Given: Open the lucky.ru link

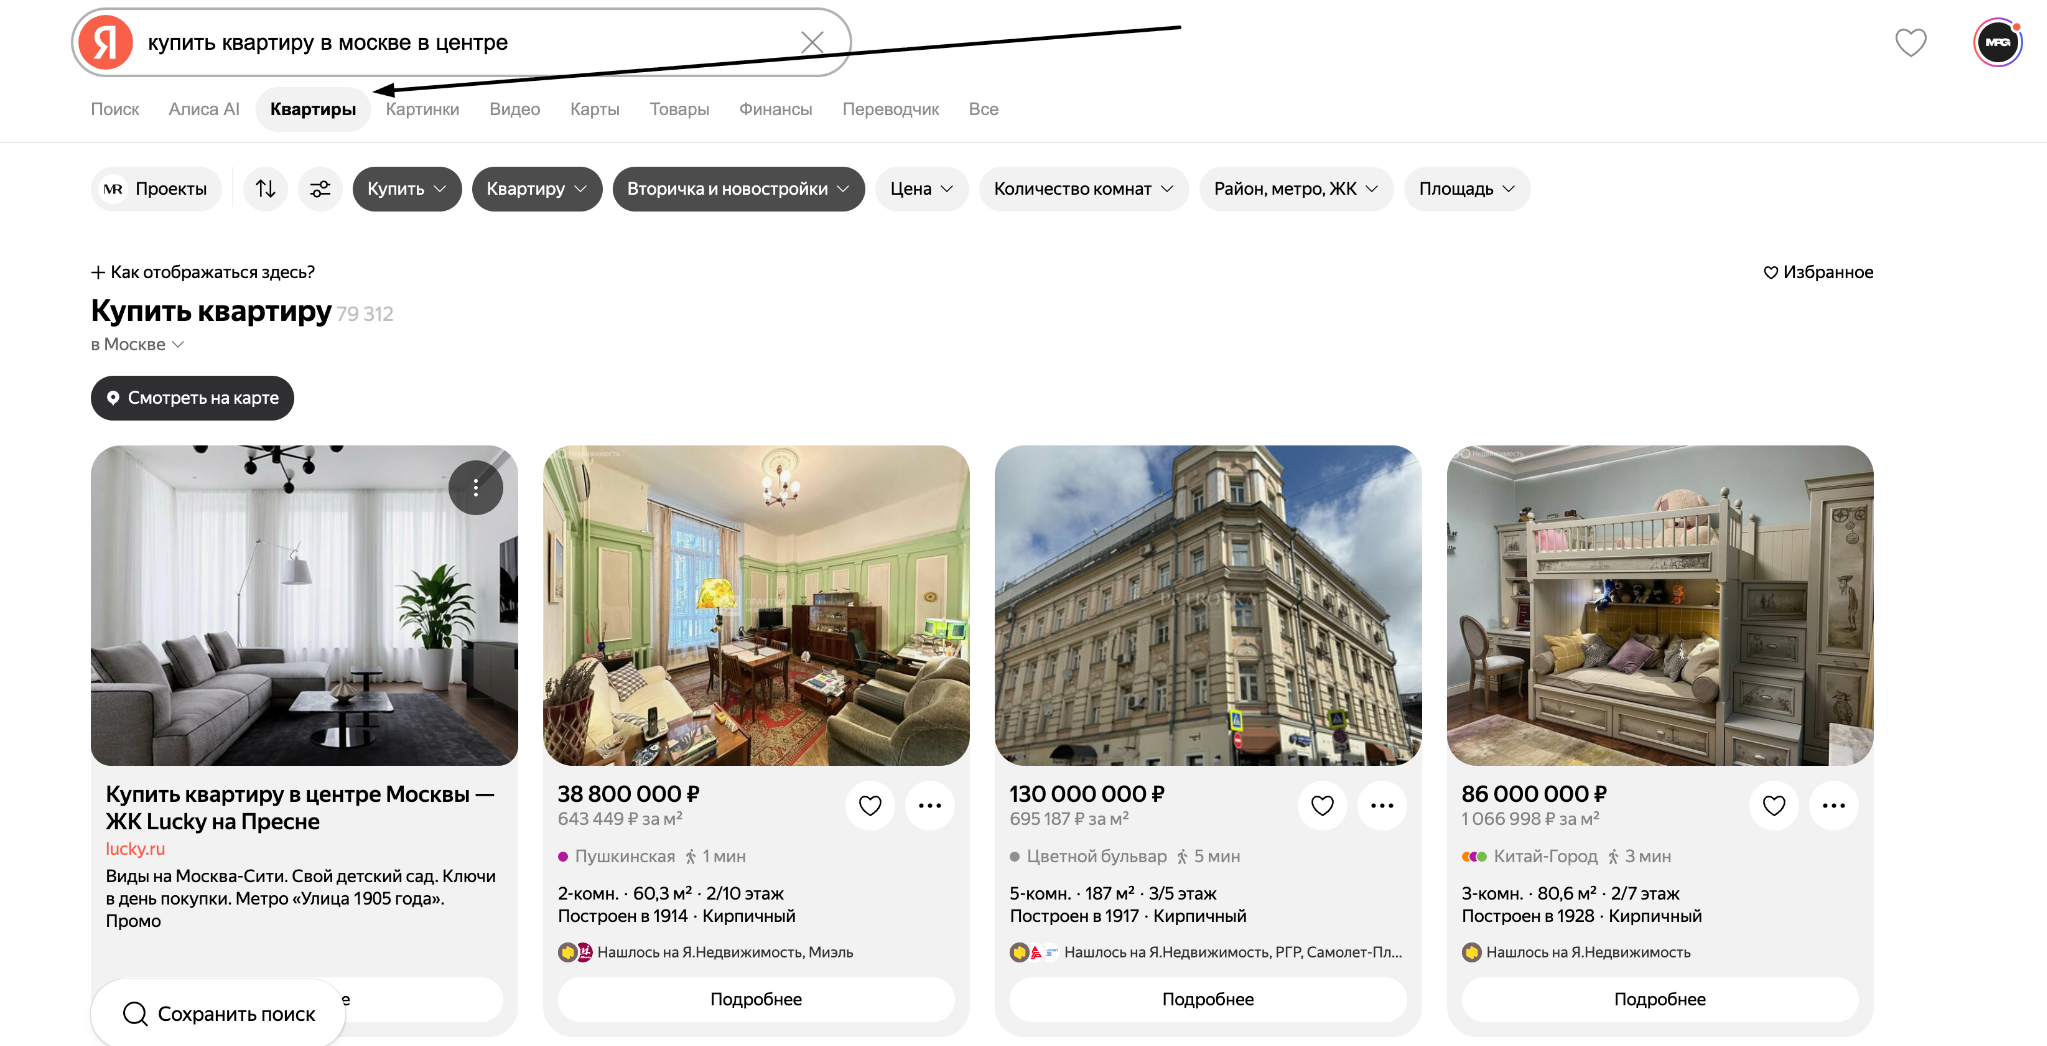Looking at the screenshot, I should coord(135,849).
